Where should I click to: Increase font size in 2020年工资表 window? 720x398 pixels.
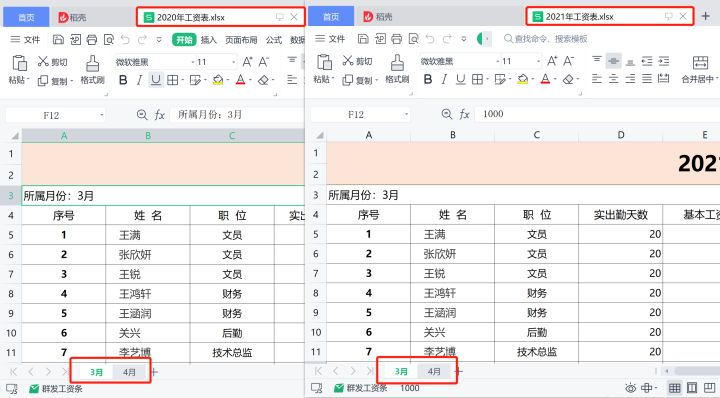coord(247,62)
